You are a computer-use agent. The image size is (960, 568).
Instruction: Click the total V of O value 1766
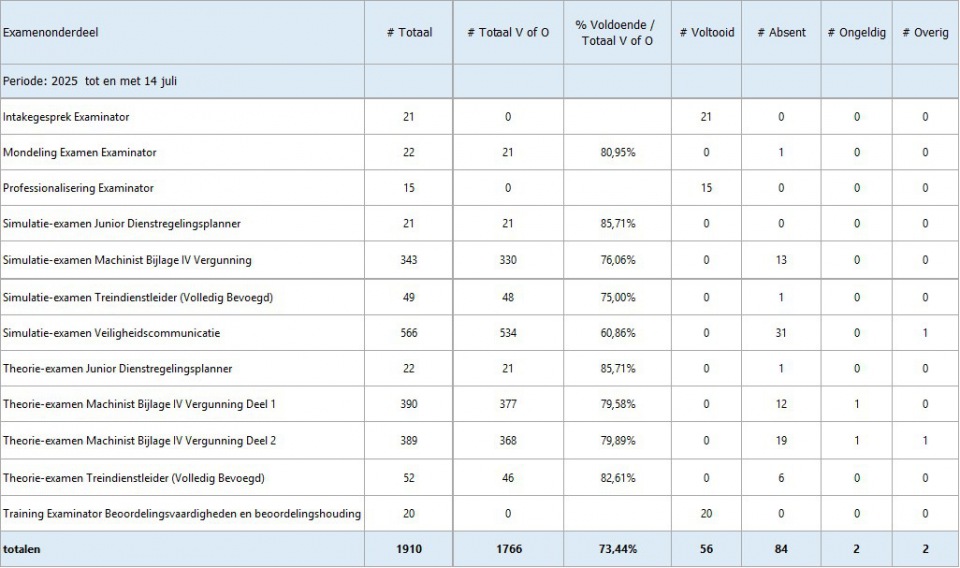point(509,549)
